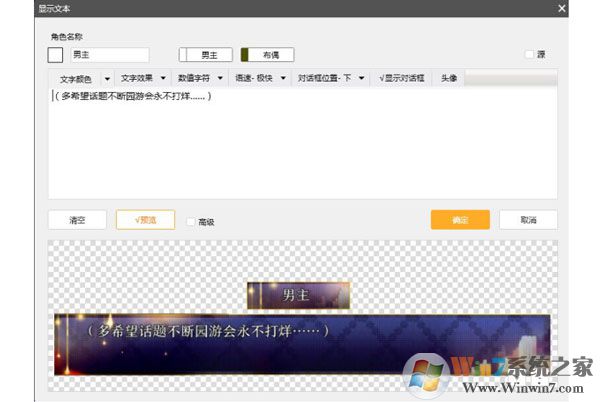The width and height of the screenshot is (600, 402).
Task: Click the 头像 avatar toolbar item
Action: tap(449, 77)
